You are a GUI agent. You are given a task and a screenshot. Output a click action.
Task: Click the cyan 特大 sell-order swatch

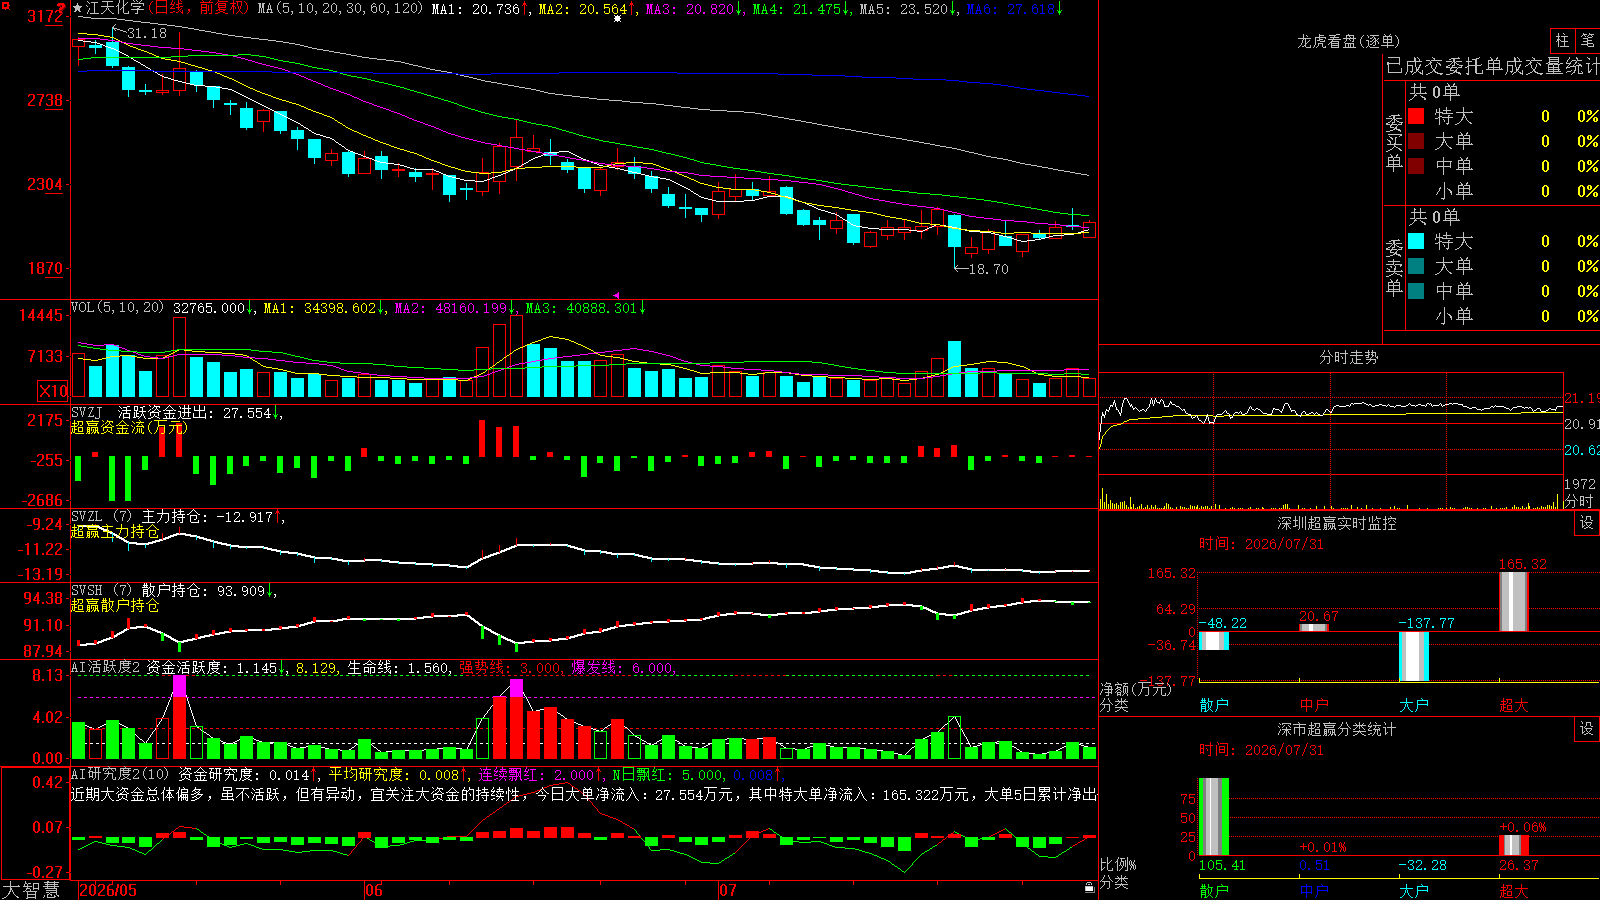1416,241
